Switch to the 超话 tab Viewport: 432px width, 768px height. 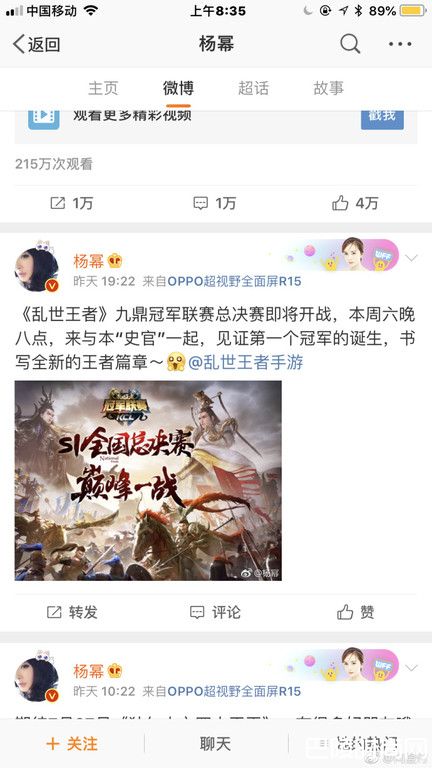pos(253,88)
